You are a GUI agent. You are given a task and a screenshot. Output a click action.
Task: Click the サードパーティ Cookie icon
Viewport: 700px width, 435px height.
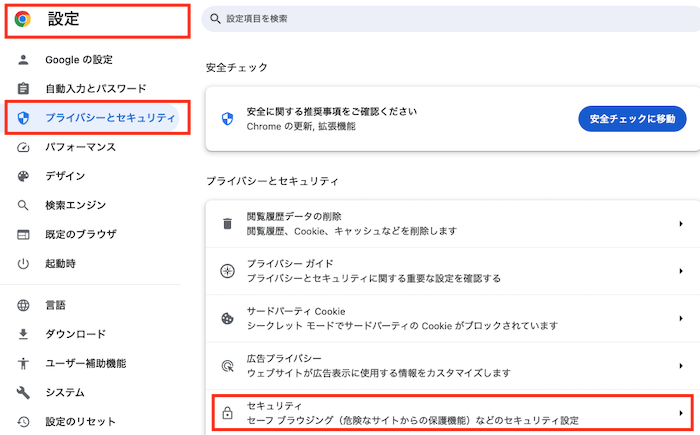coord(227,318)
